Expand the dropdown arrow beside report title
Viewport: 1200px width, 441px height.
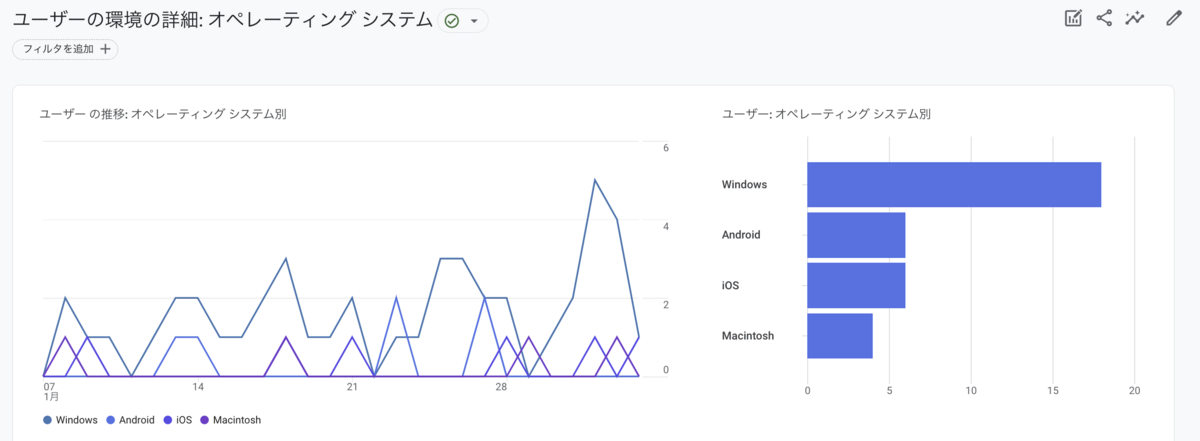(x=474, y=21)
